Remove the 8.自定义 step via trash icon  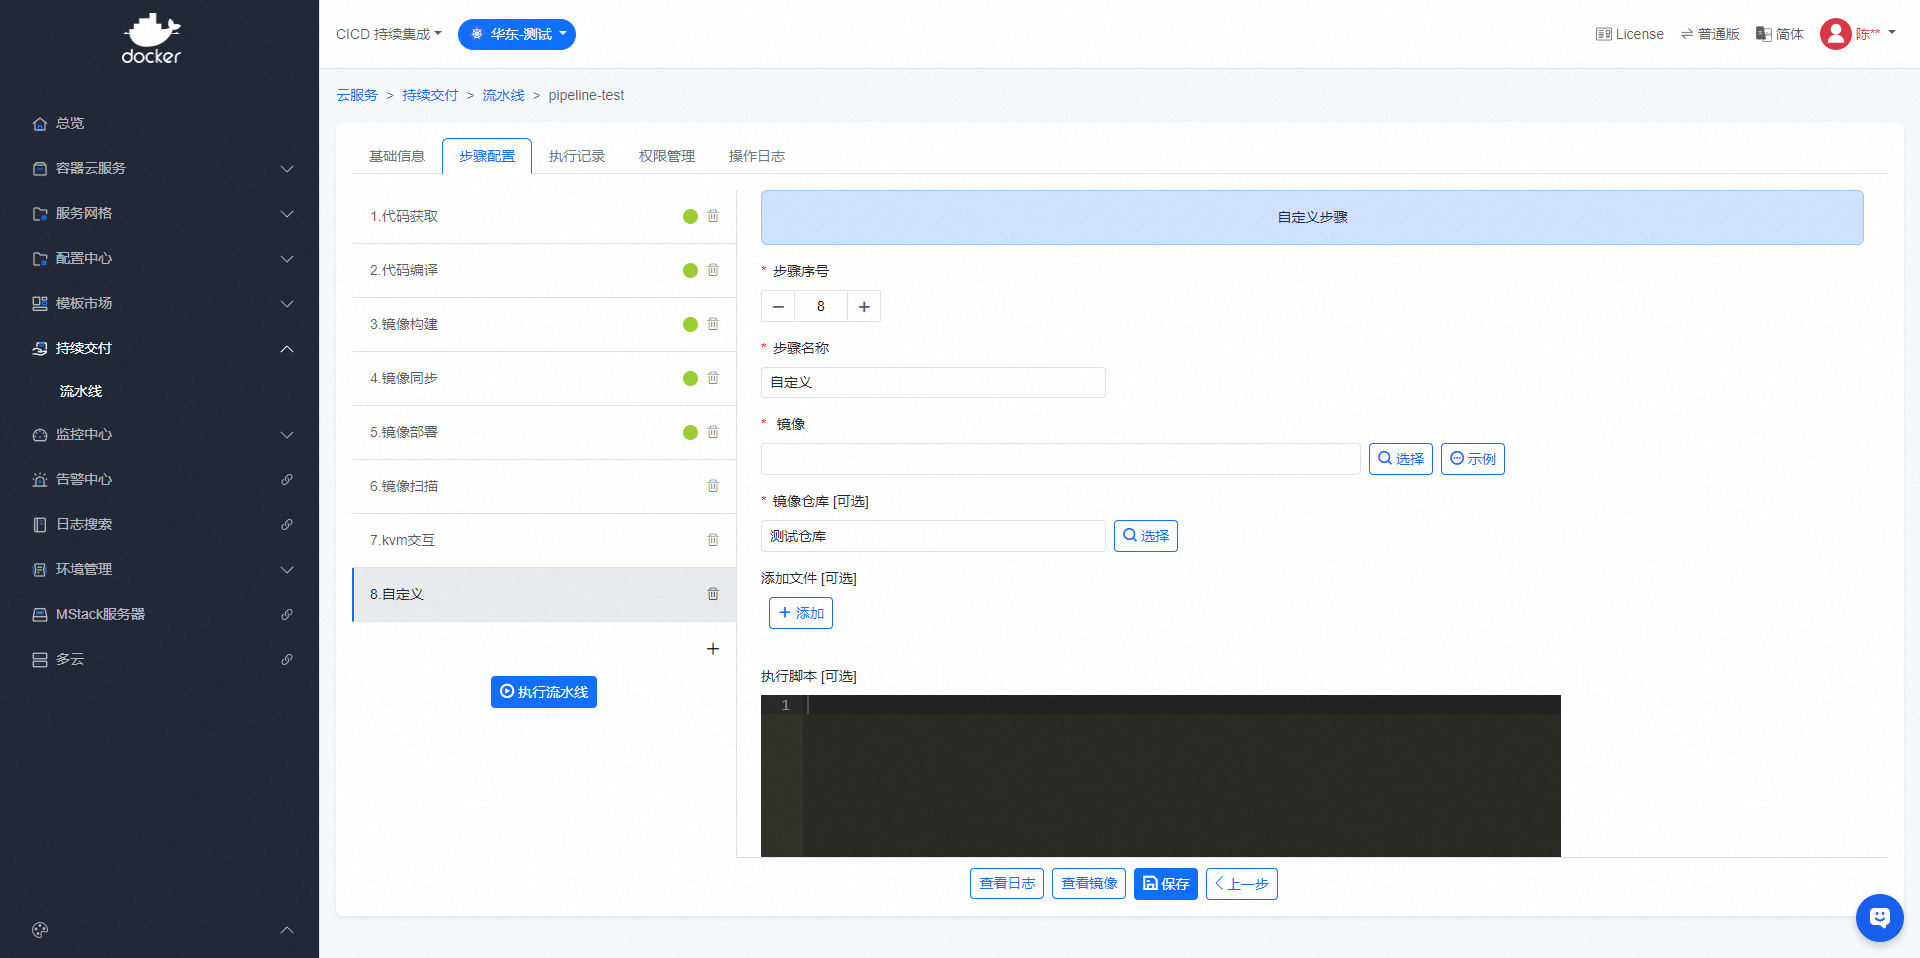pos(713,594)
